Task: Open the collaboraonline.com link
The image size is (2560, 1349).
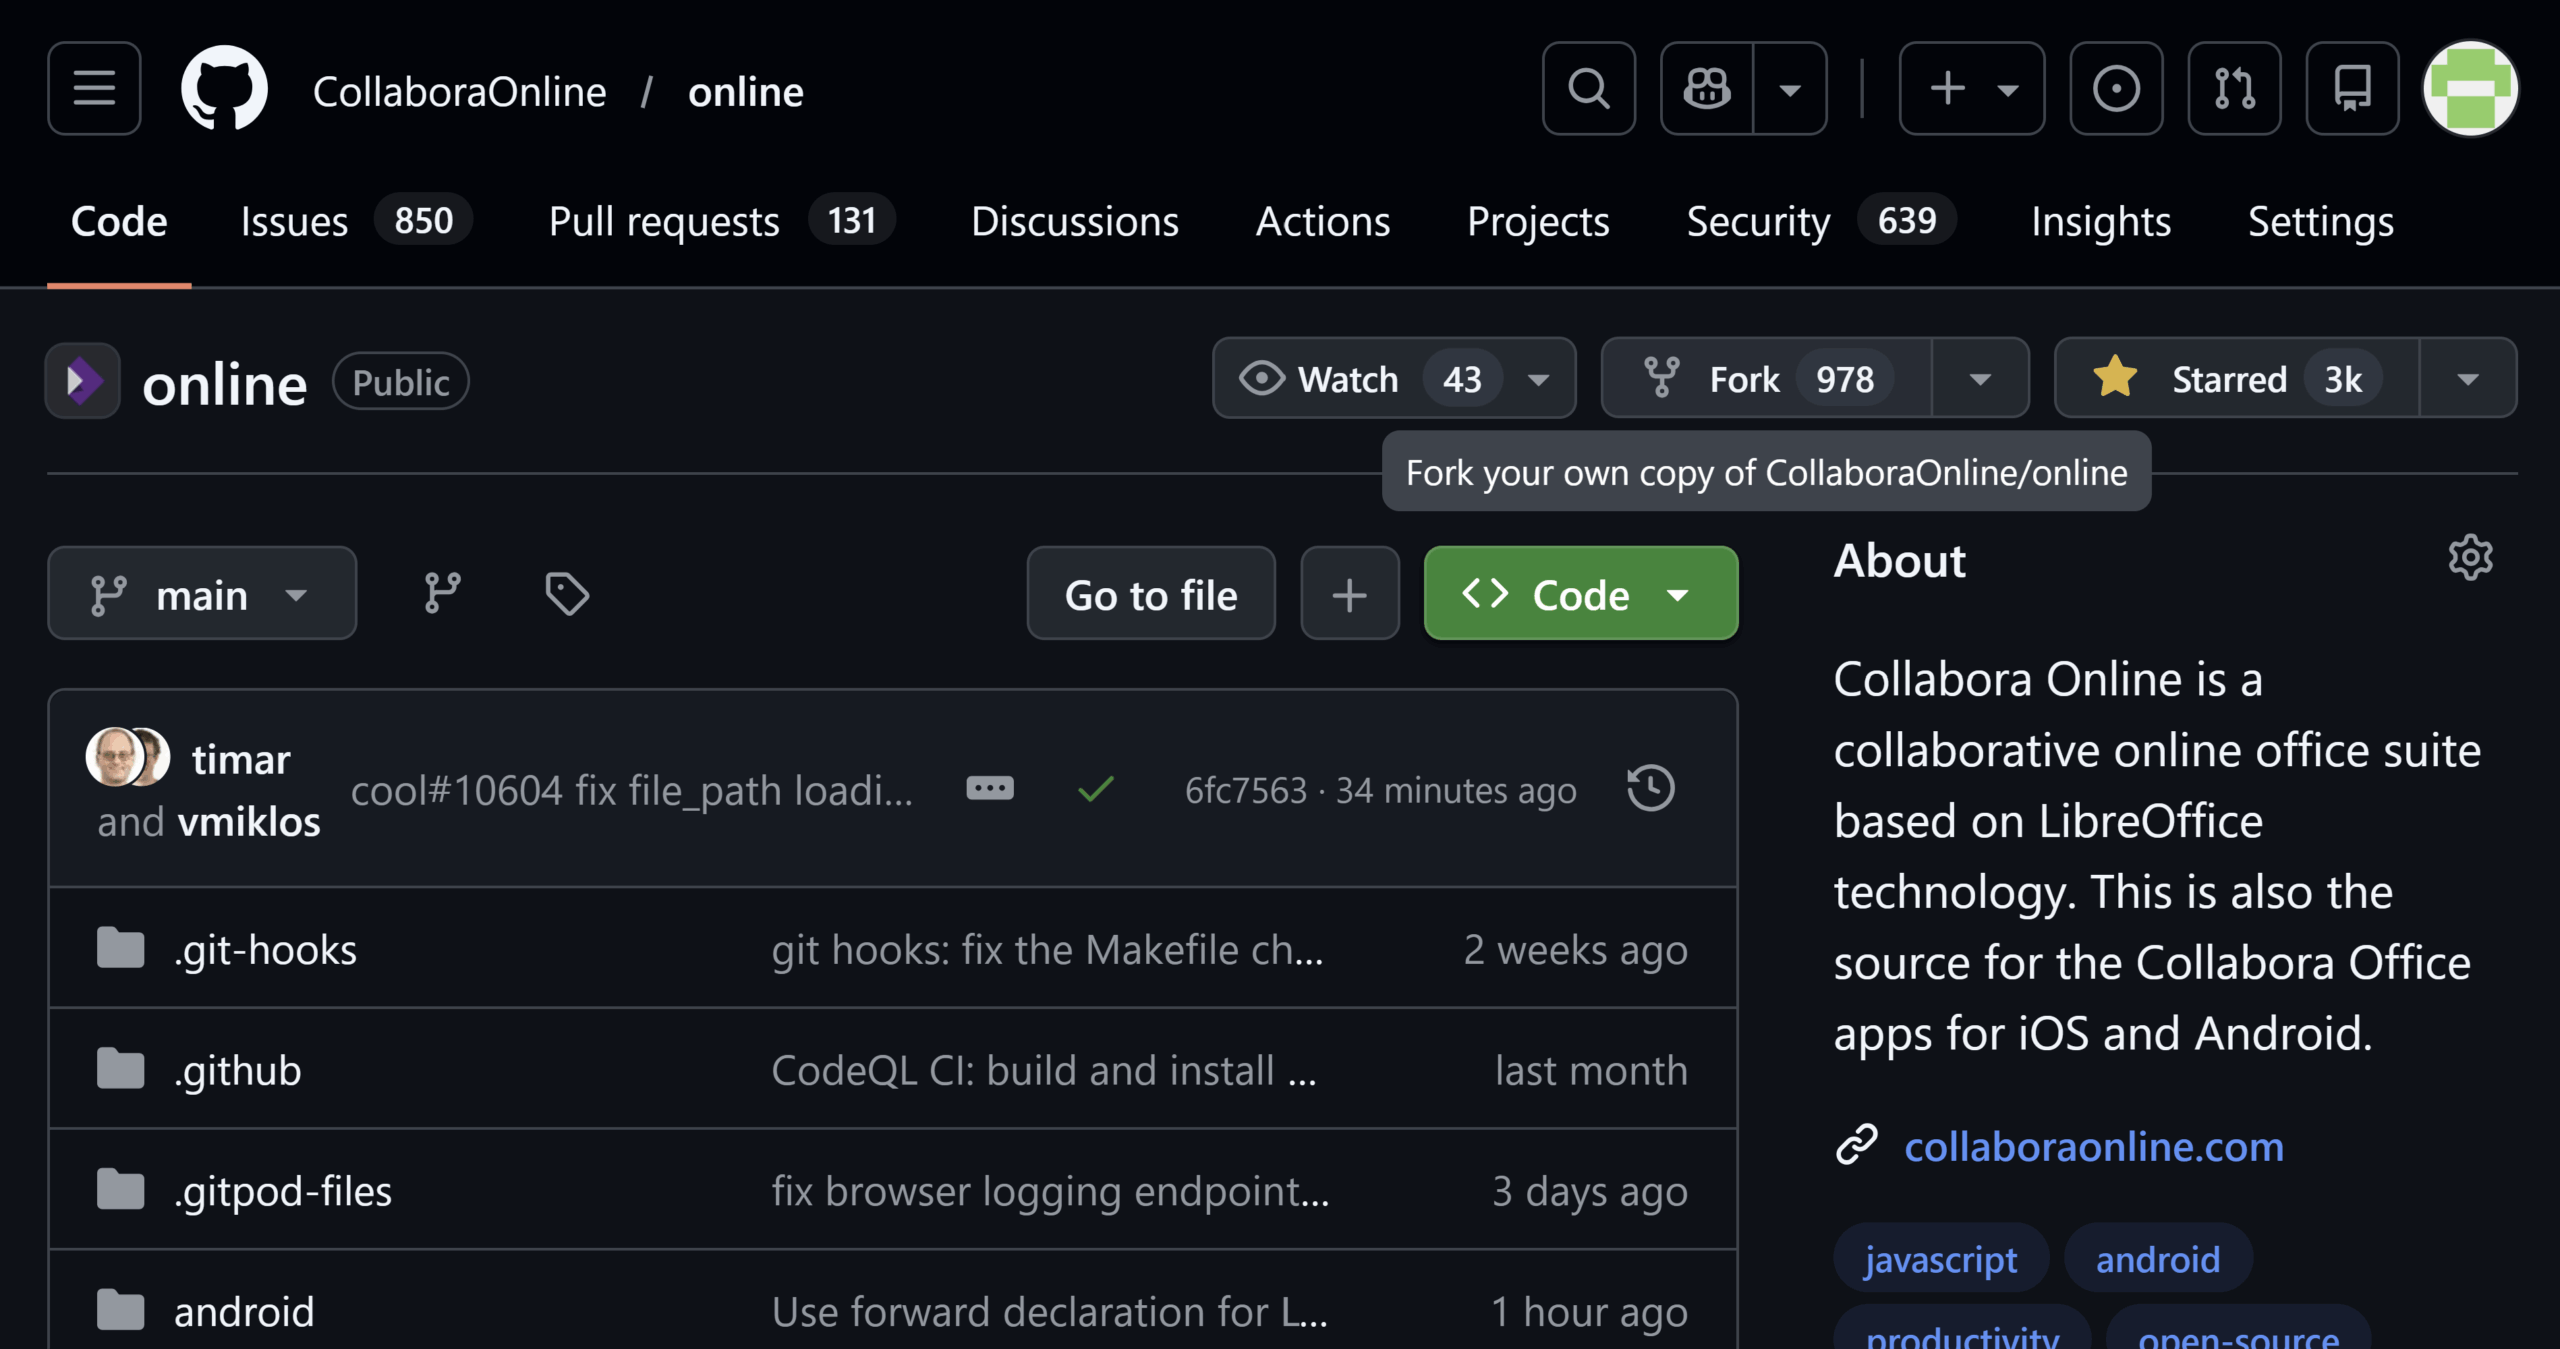Action: (2093, 1146)
